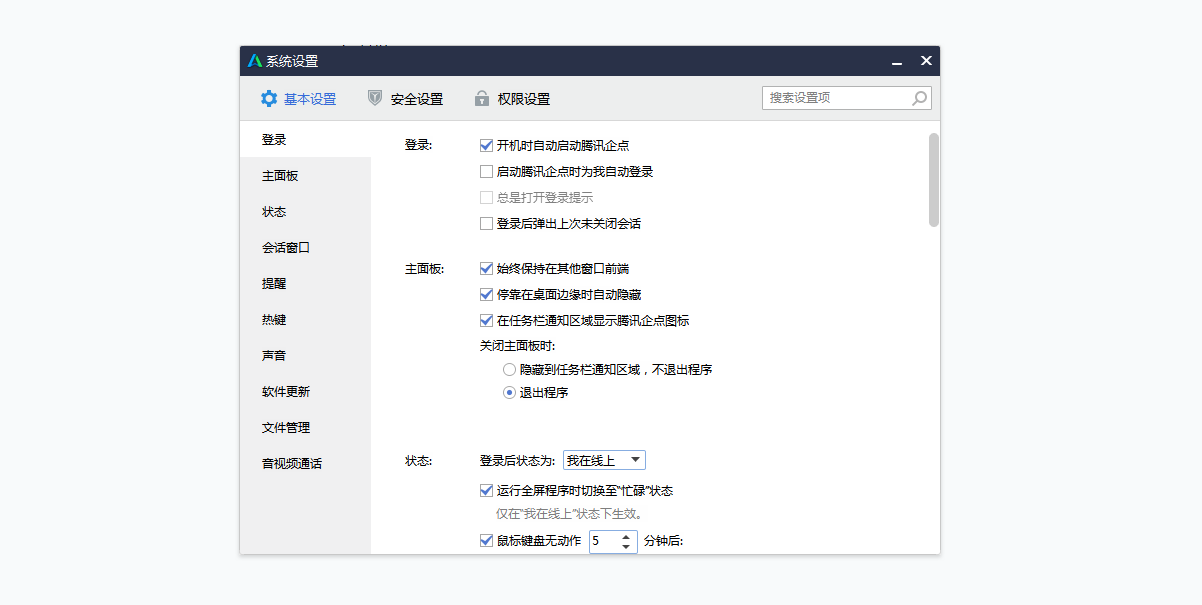The width and height of the screenshot is (1202, 605).
Task: Open 主面板 section in sidebar
Action: [x=305, y=175]
